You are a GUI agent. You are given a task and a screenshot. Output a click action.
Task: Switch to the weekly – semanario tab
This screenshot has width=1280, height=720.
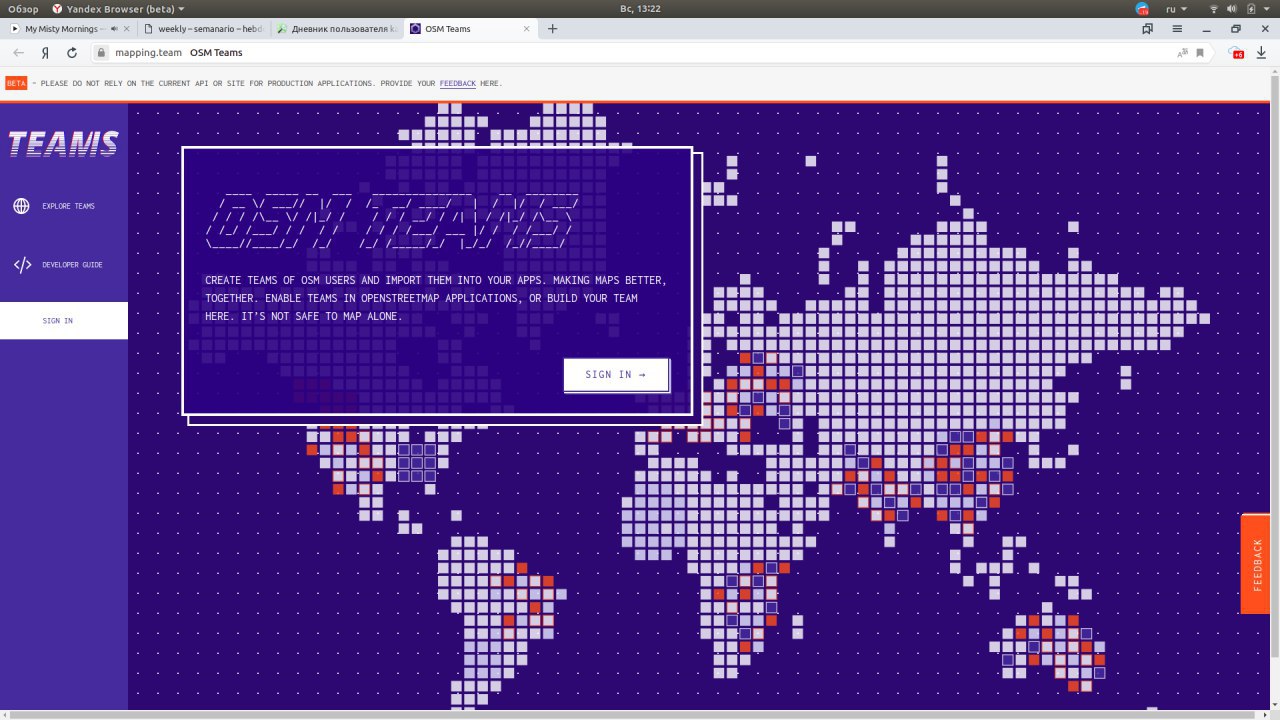pos(203,29)
